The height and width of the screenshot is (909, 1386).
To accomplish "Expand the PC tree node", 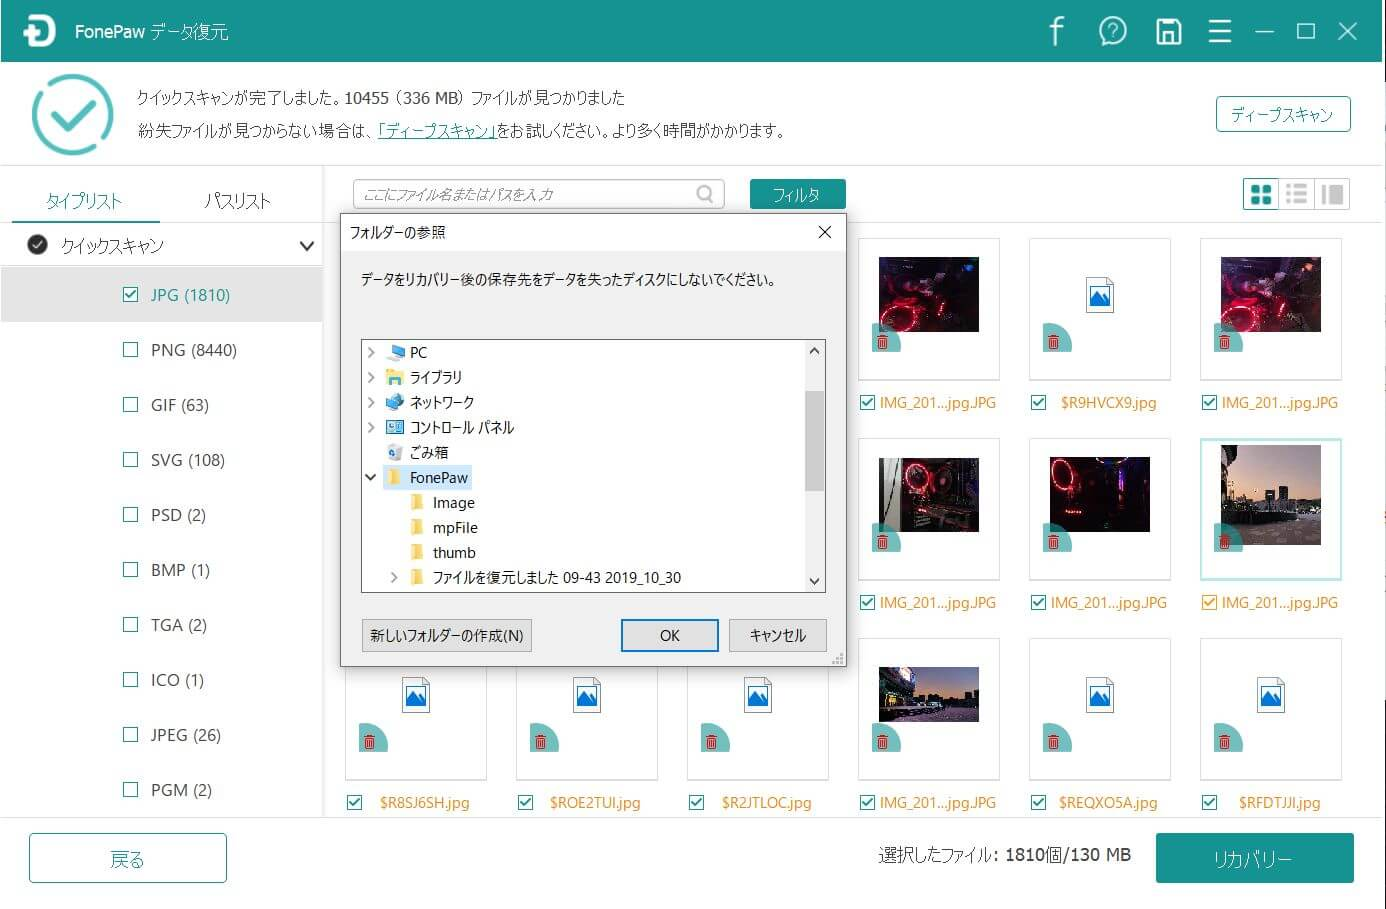I will coord(371,352).
